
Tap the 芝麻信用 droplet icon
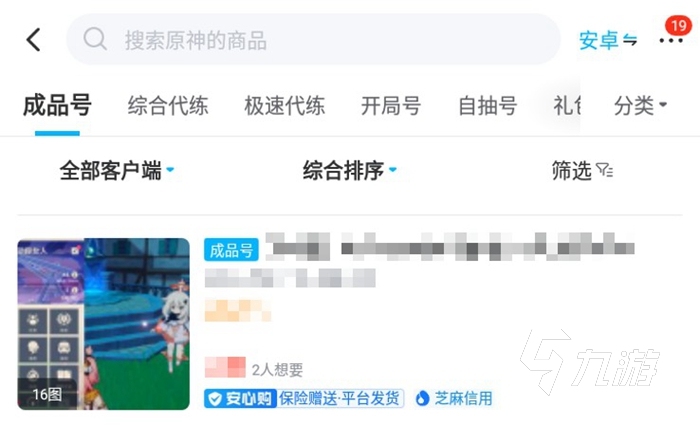pos(422,398)
